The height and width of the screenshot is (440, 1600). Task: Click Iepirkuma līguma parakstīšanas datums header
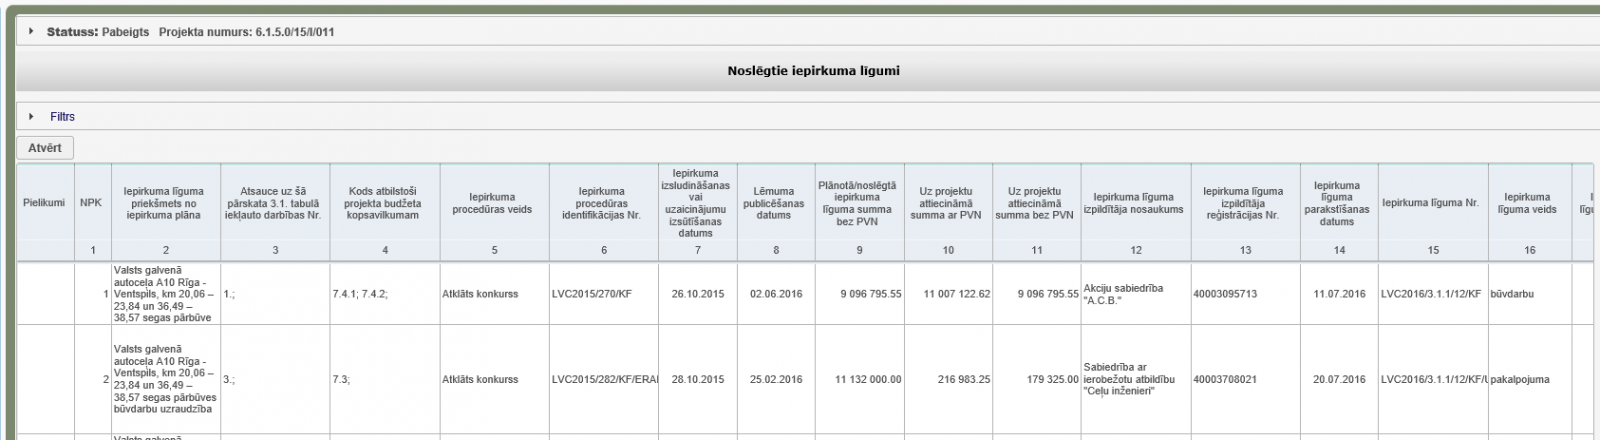point(1336,203)
